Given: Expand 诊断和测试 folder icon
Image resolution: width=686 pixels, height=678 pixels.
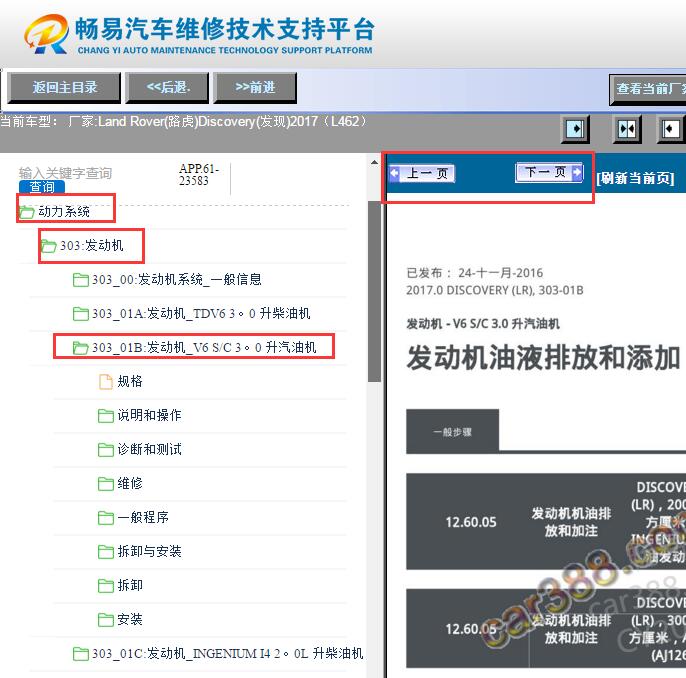Looking at the screenshot, I should tap(105, 450).
